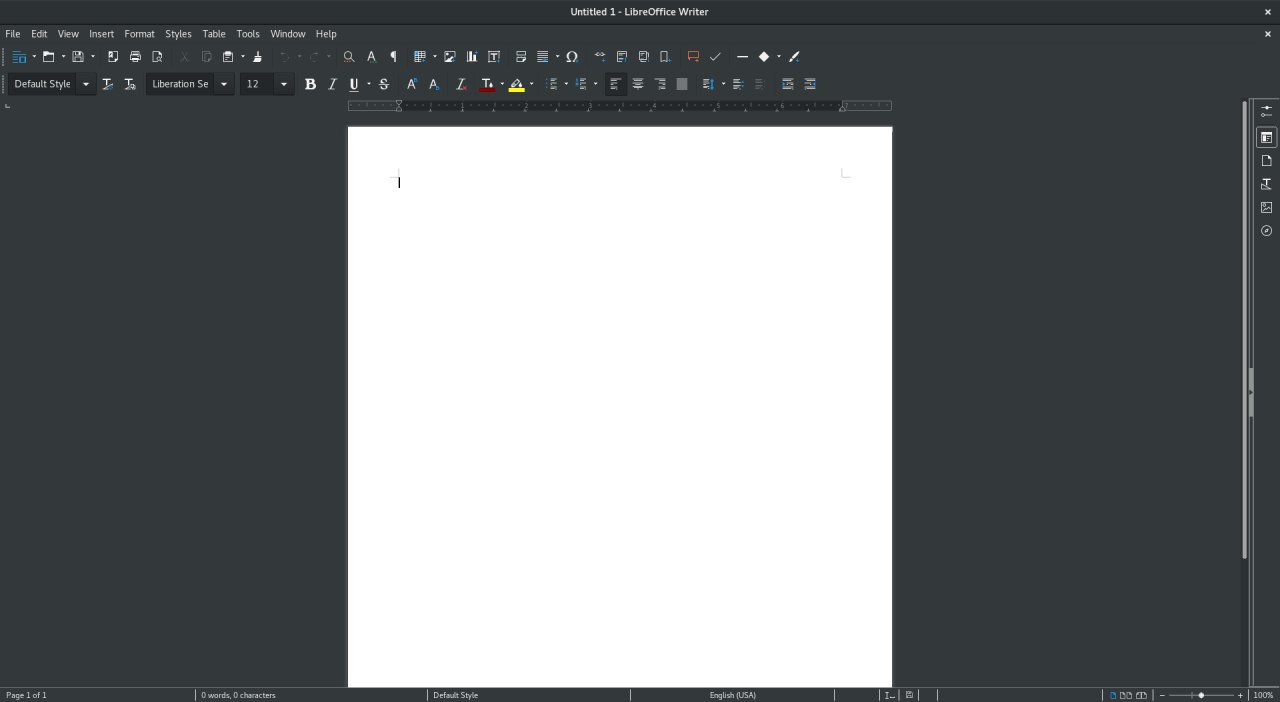Open Paragraph Style dropdown arrow

coord(86,84)
